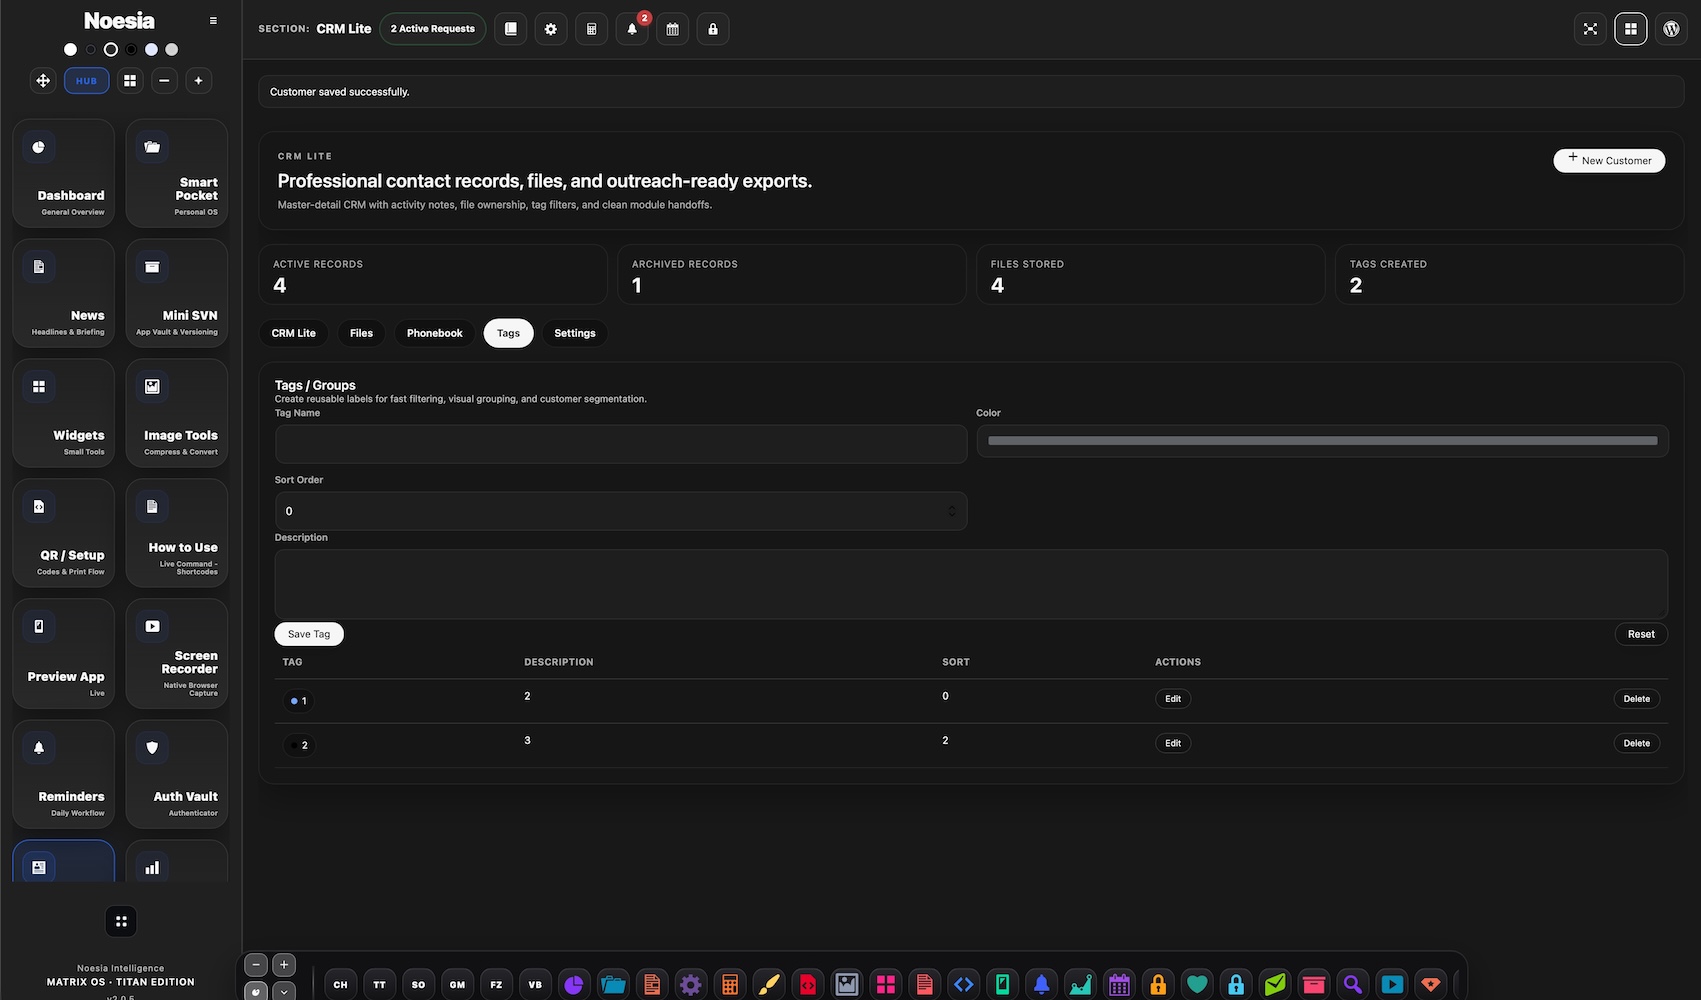Open the Dashboard tile in the sidebar
Viewport: 1701px width, 1000px height.
tap(63, 173)
